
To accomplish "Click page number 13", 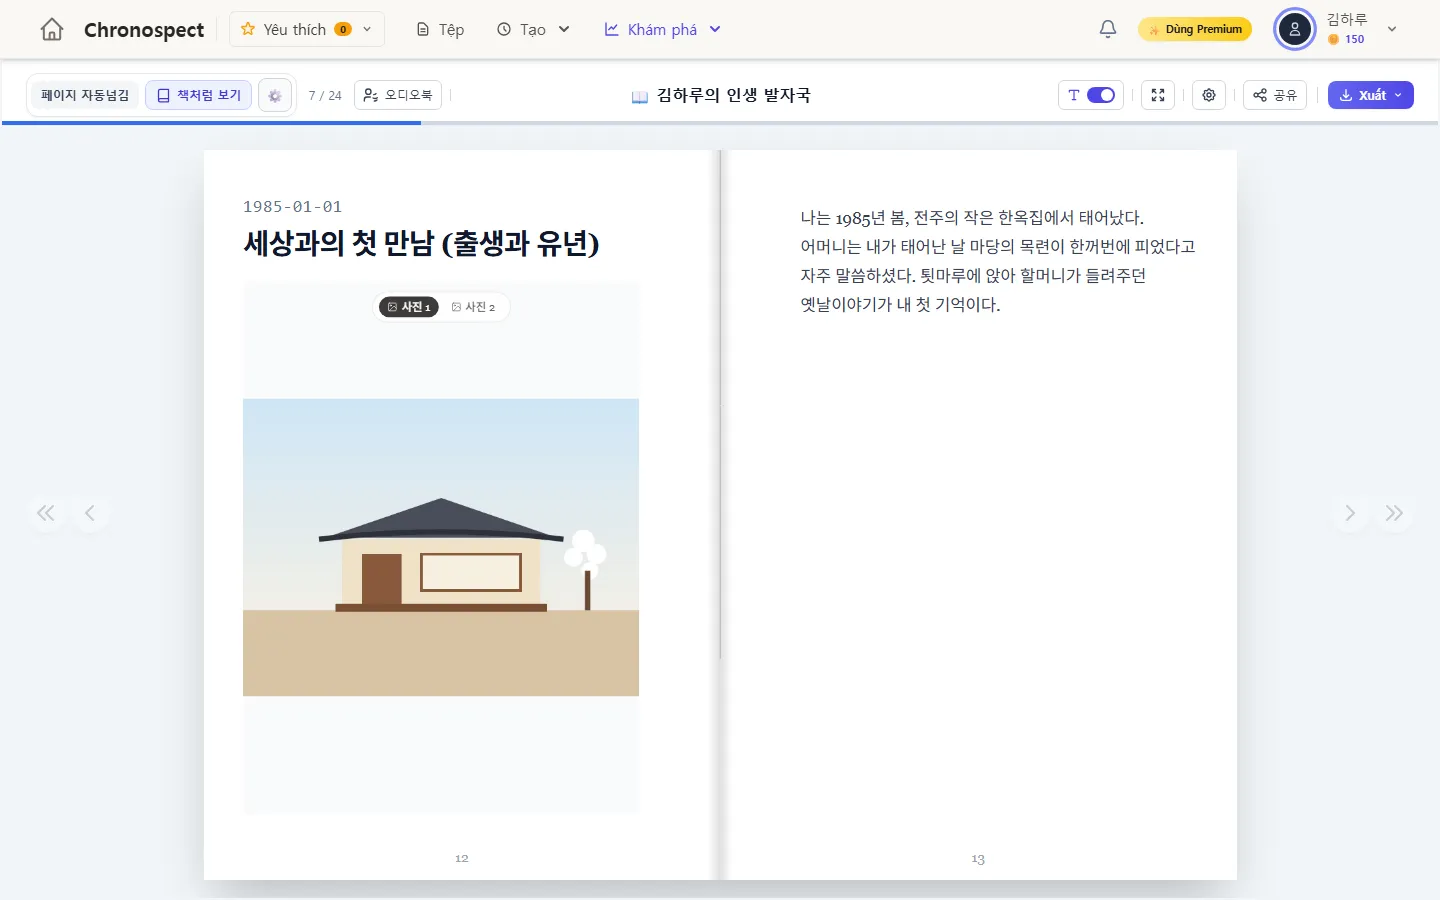I will point(978,859).
